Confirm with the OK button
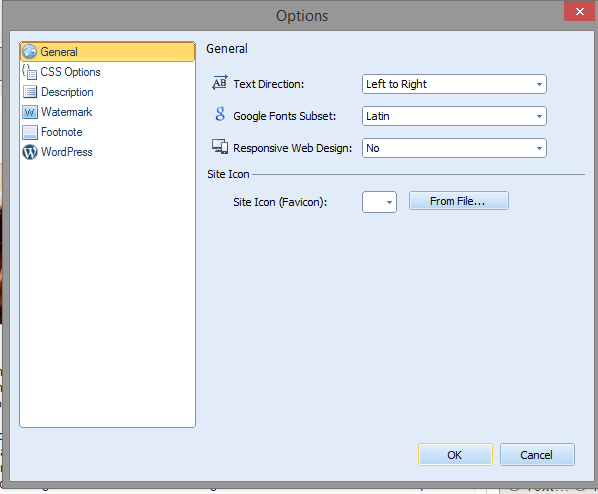This screenshot has width=598, height=494. 455,455
